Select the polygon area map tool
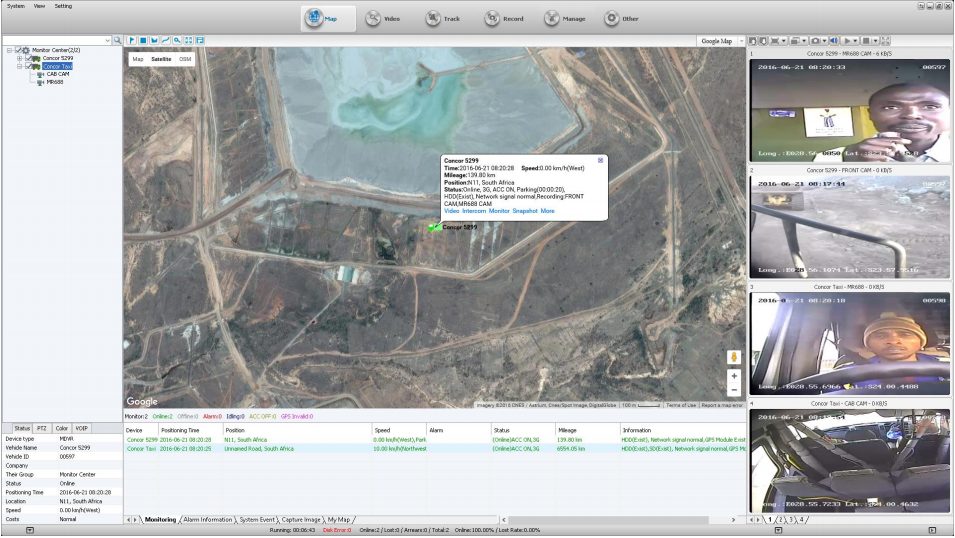 154,40
